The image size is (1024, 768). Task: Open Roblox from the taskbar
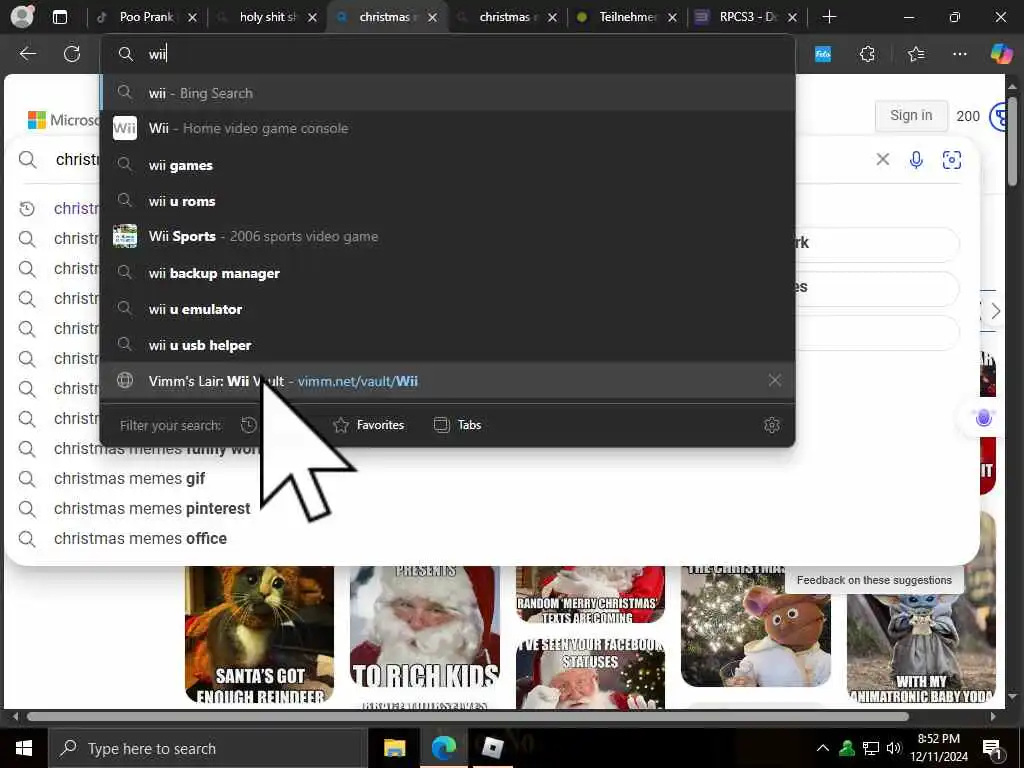pos(492,748)
